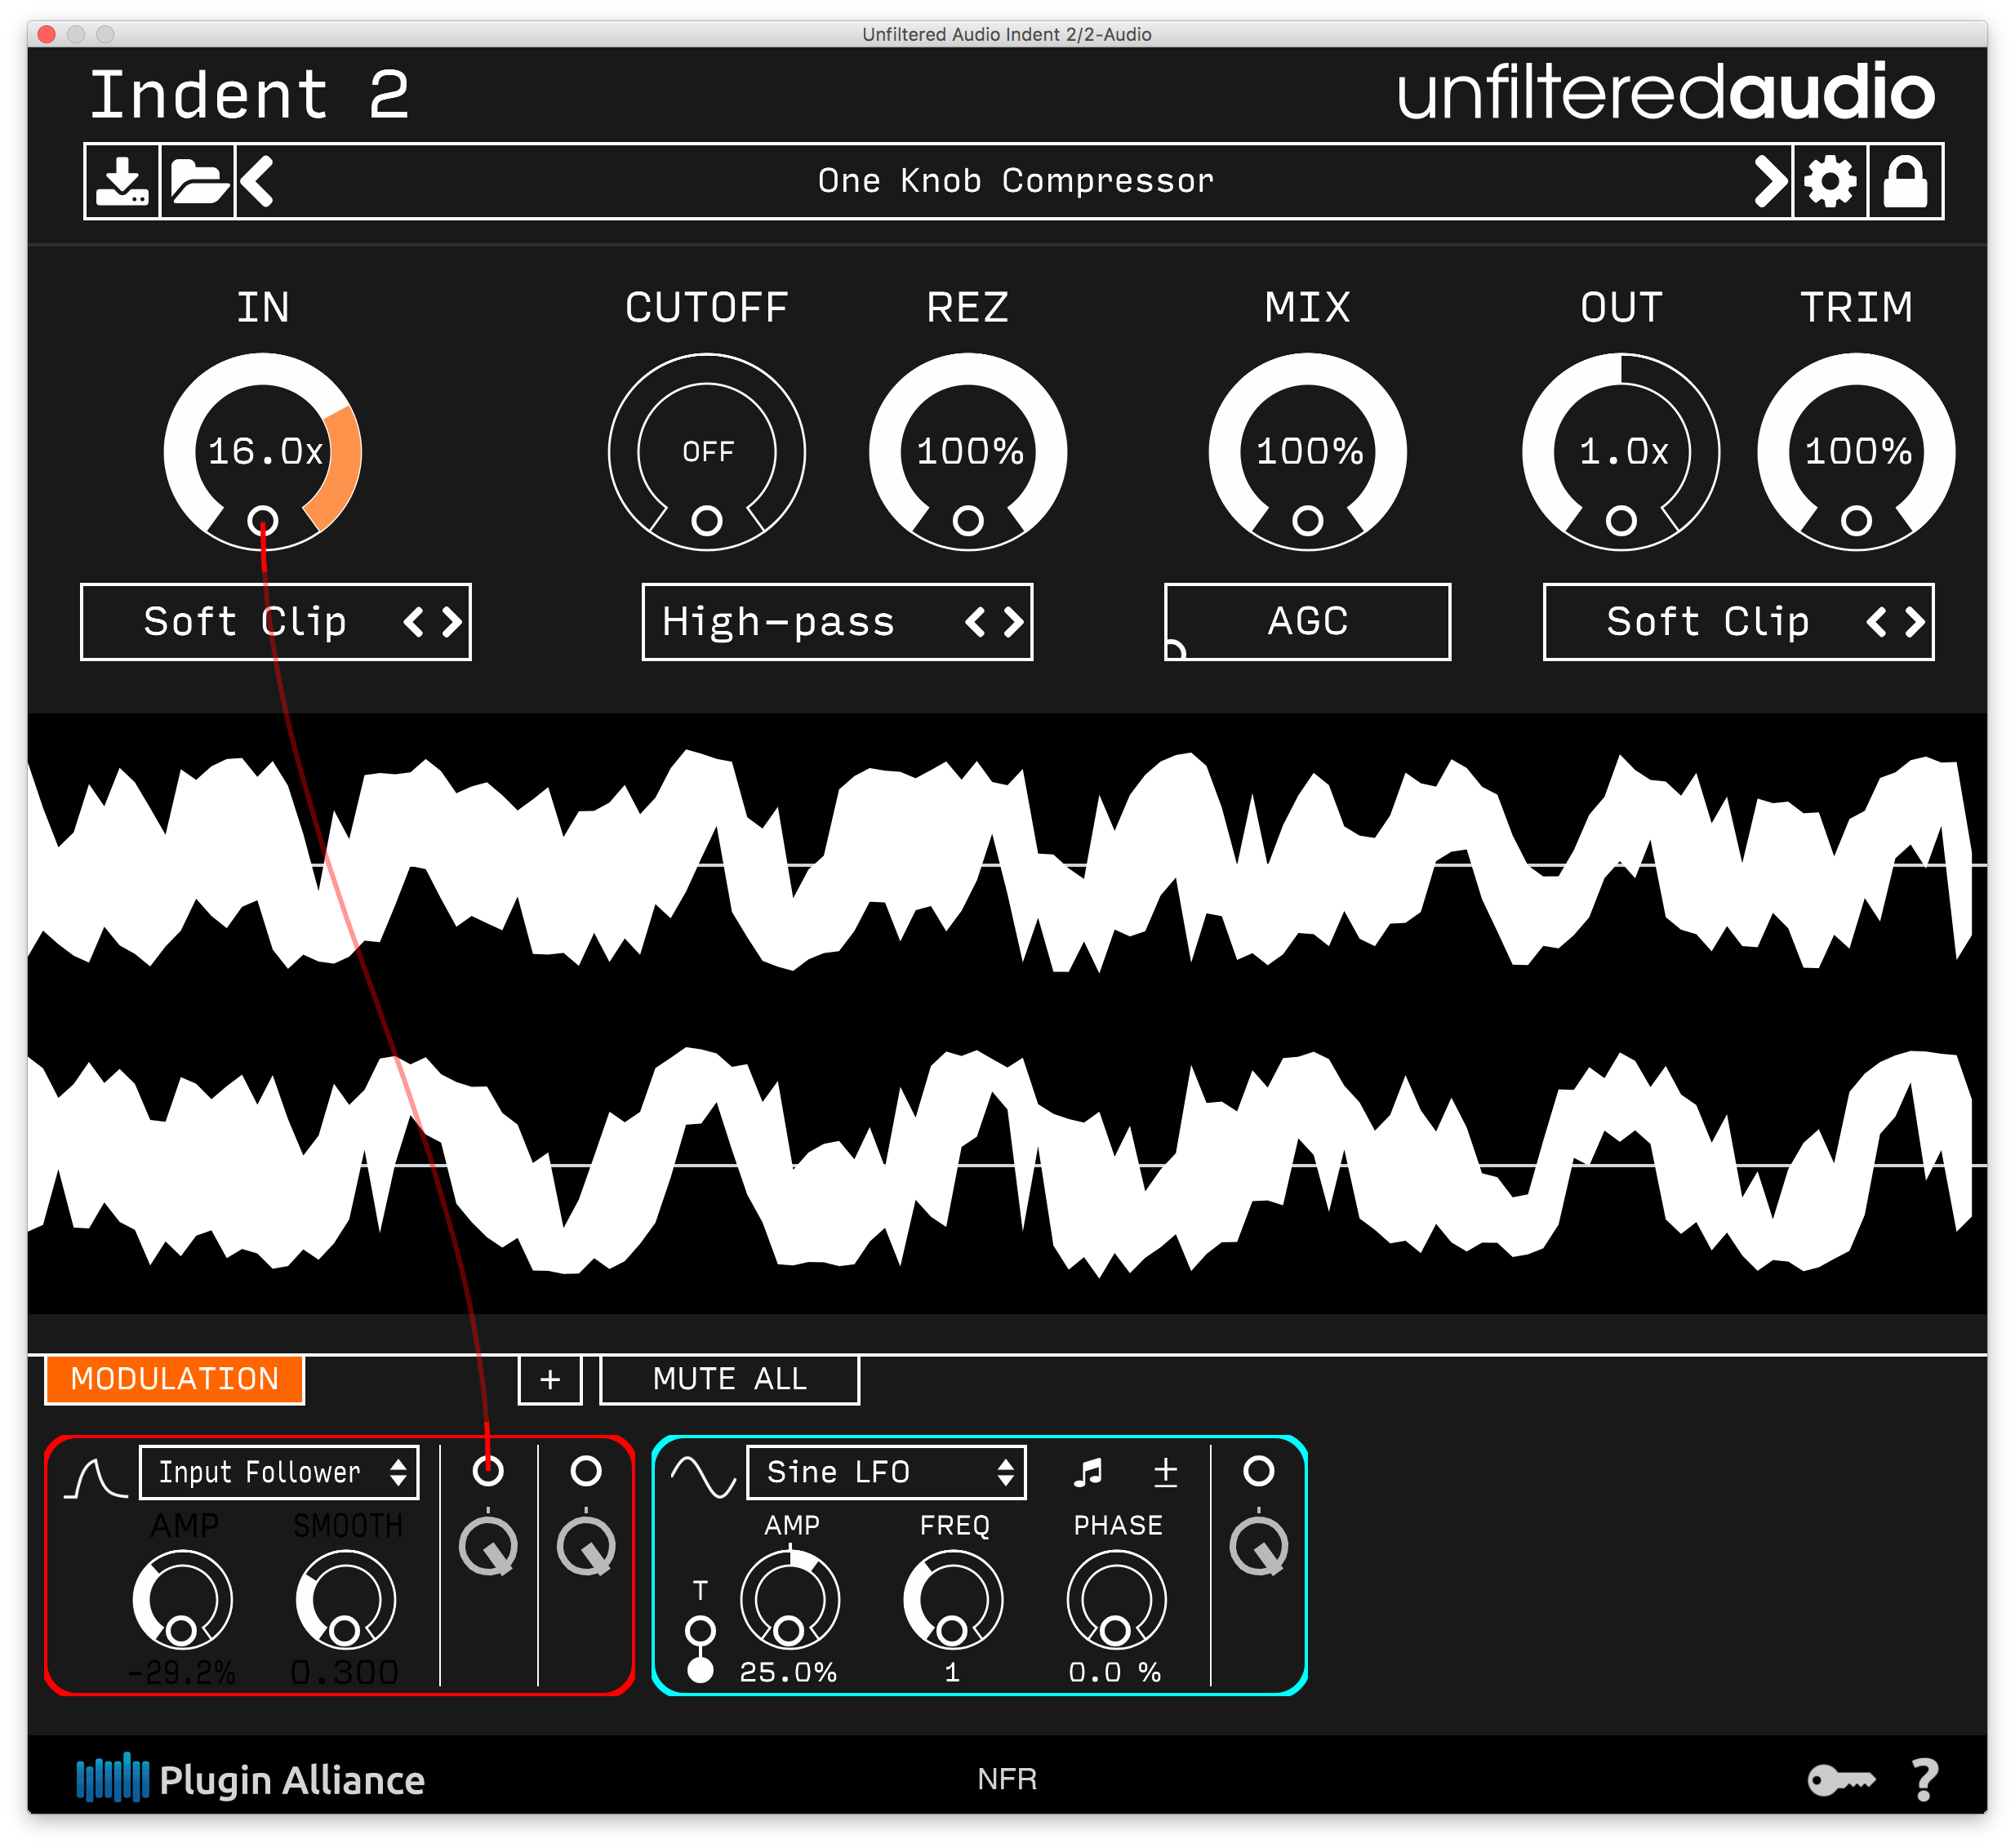Viewport: 2015px width, 1848px height.
Task: Add a new modulator with plus button
Action: [x=550, y=1380]
